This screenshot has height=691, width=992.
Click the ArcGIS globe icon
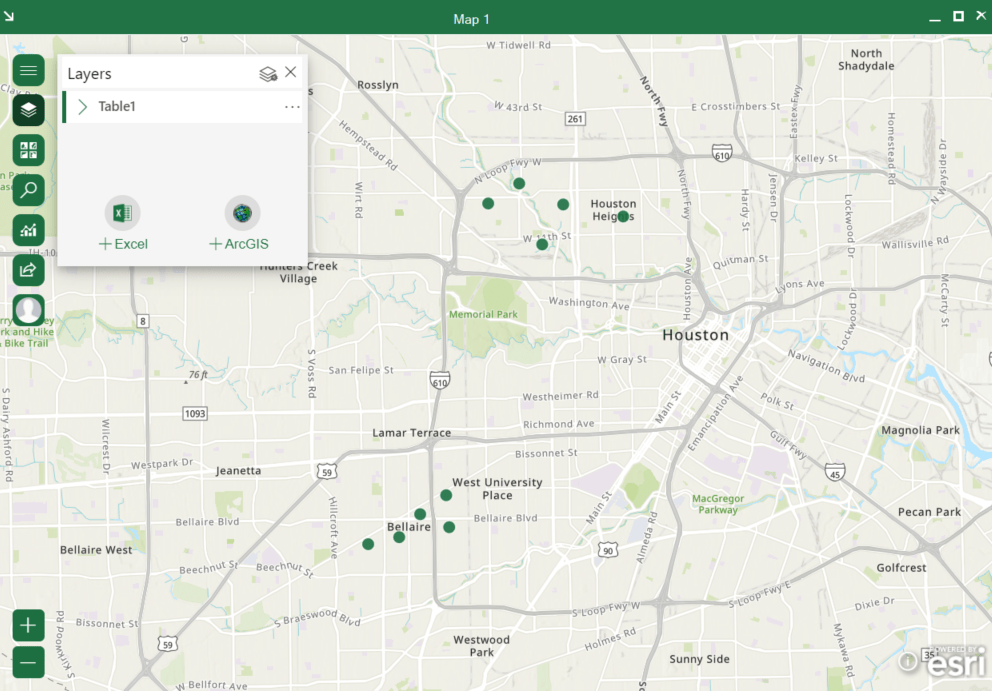242,213
